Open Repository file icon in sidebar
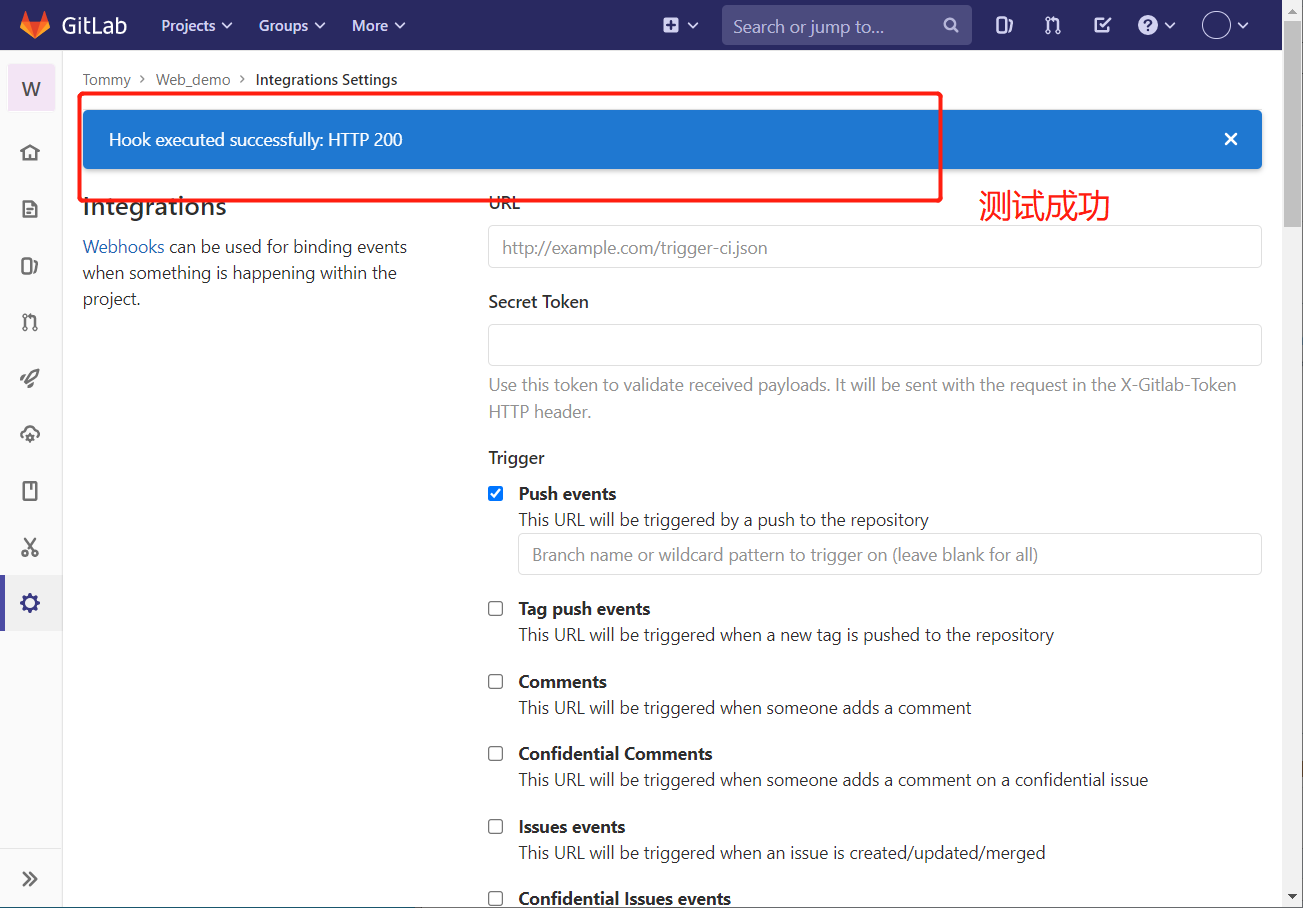This screenshot has height=908, width=1303. point(30,209)
